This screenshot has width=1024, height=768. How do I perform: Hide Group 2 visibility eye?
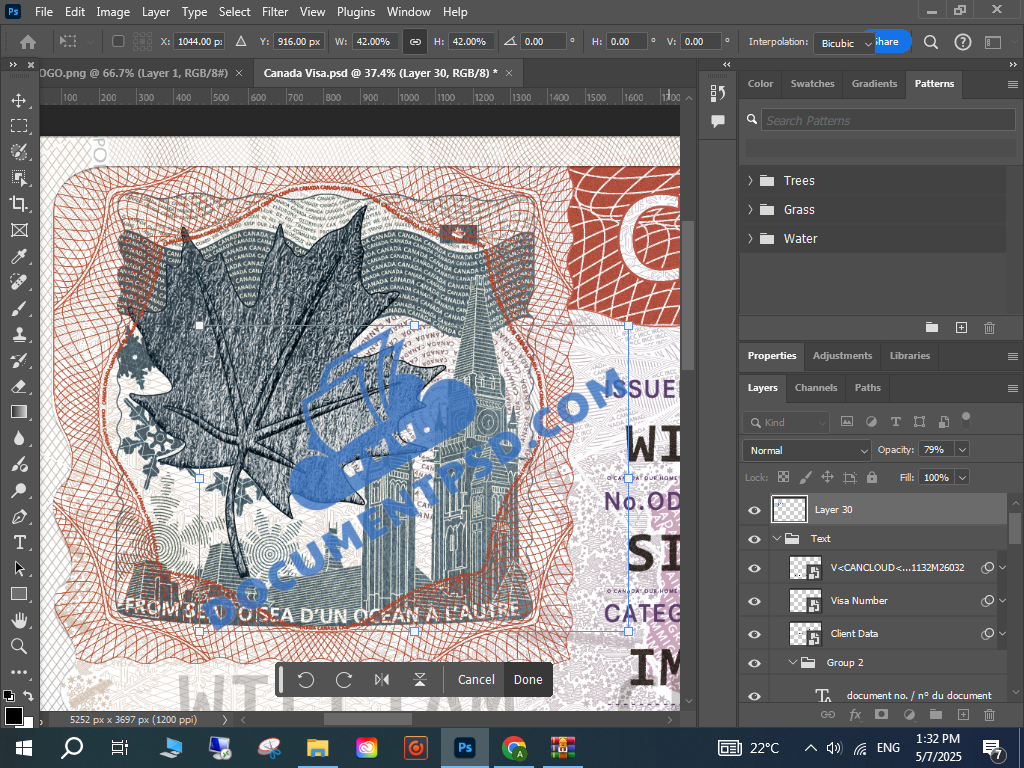pyautogui.click(x=754, y=664)
